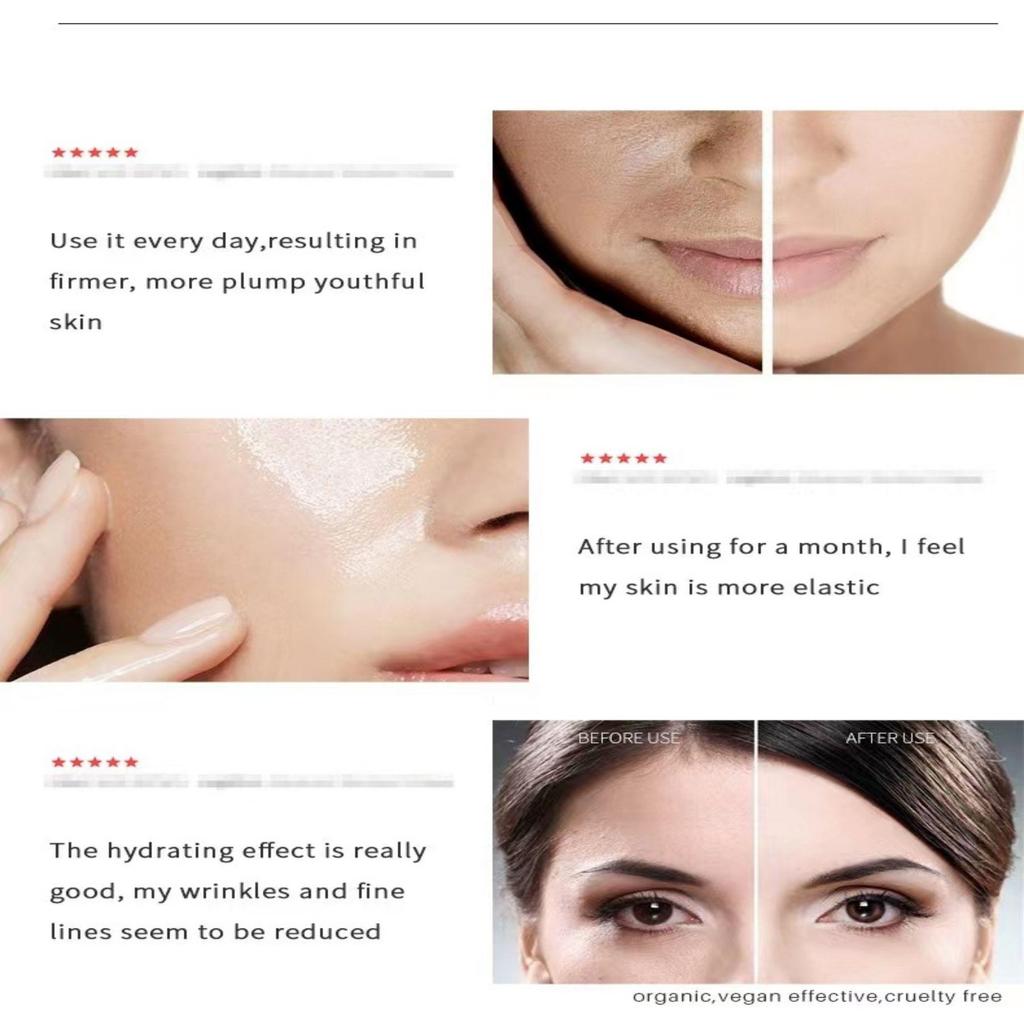
Task: Select the AFTER USE eye image
Action: (891, 852)
